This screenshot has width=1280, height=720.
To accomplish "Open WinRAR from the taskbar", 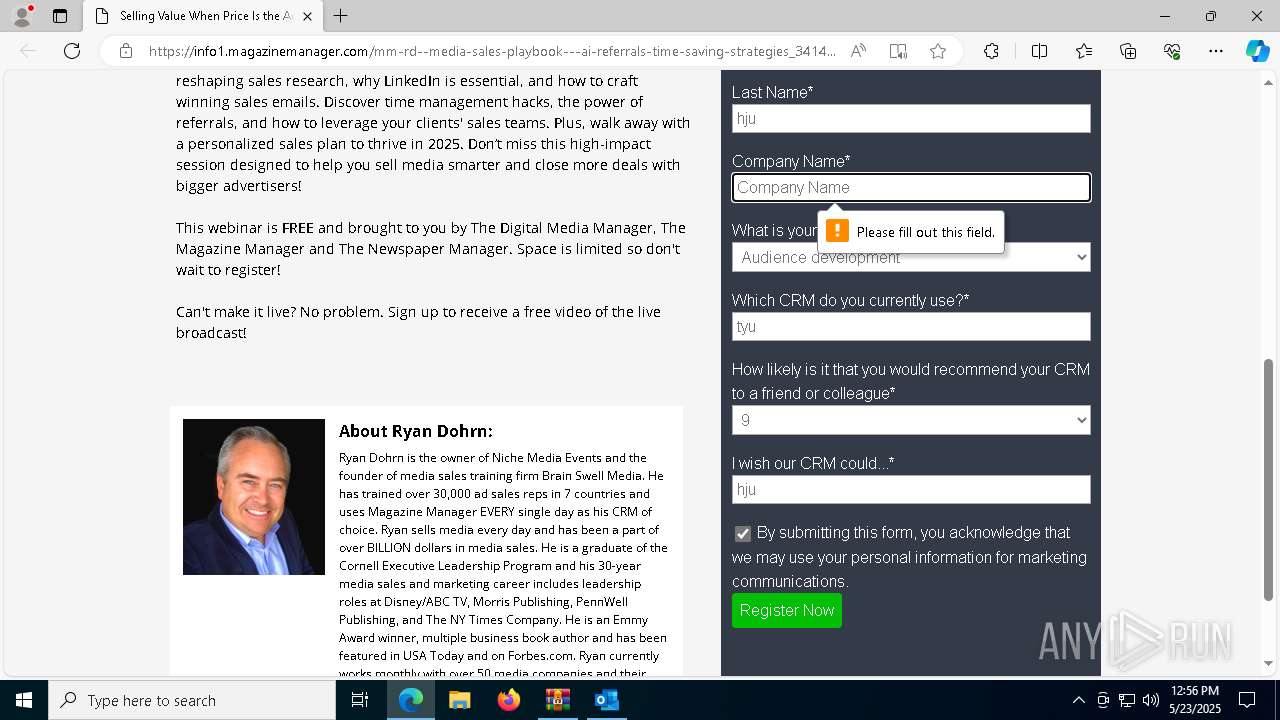I will coord(557,700).
